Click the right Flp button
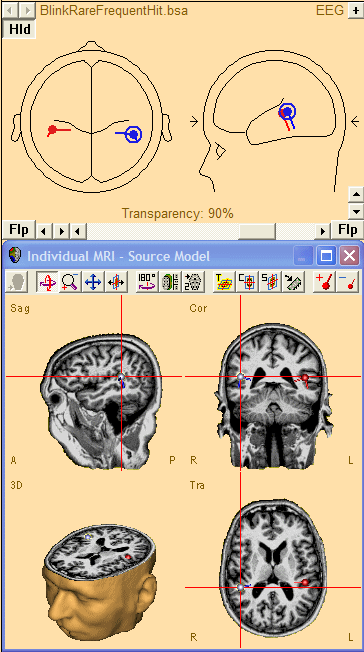 coord(347,230)
